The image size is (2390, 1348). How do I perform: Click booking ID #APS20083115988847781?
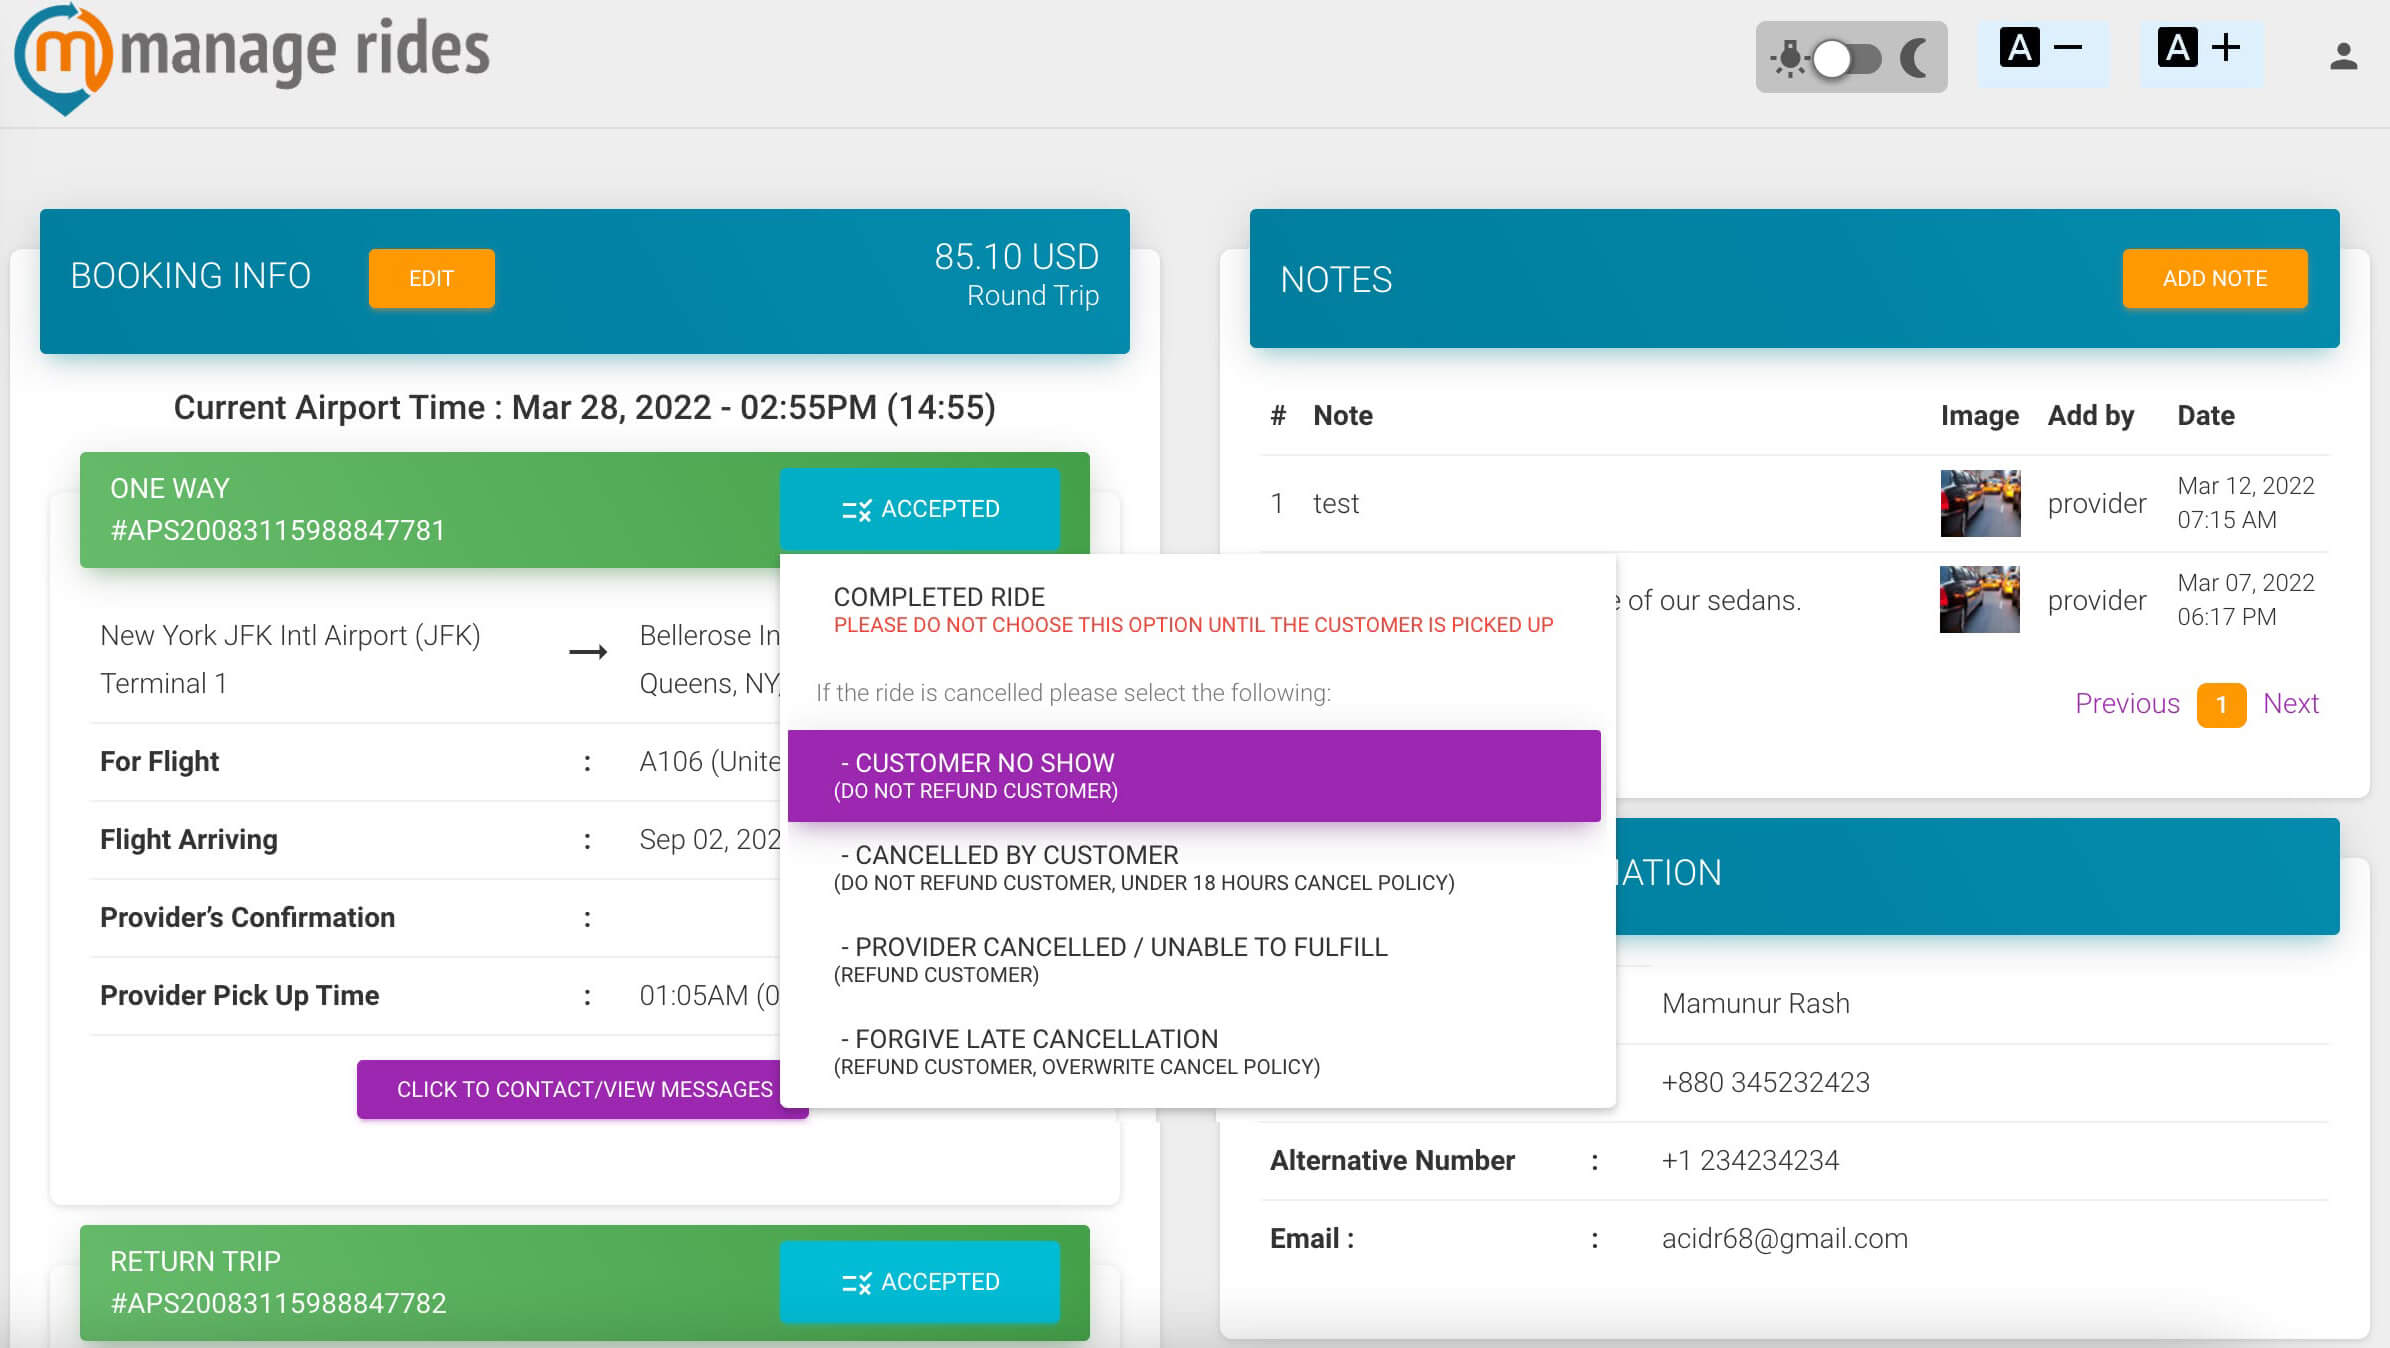(277, 530)
